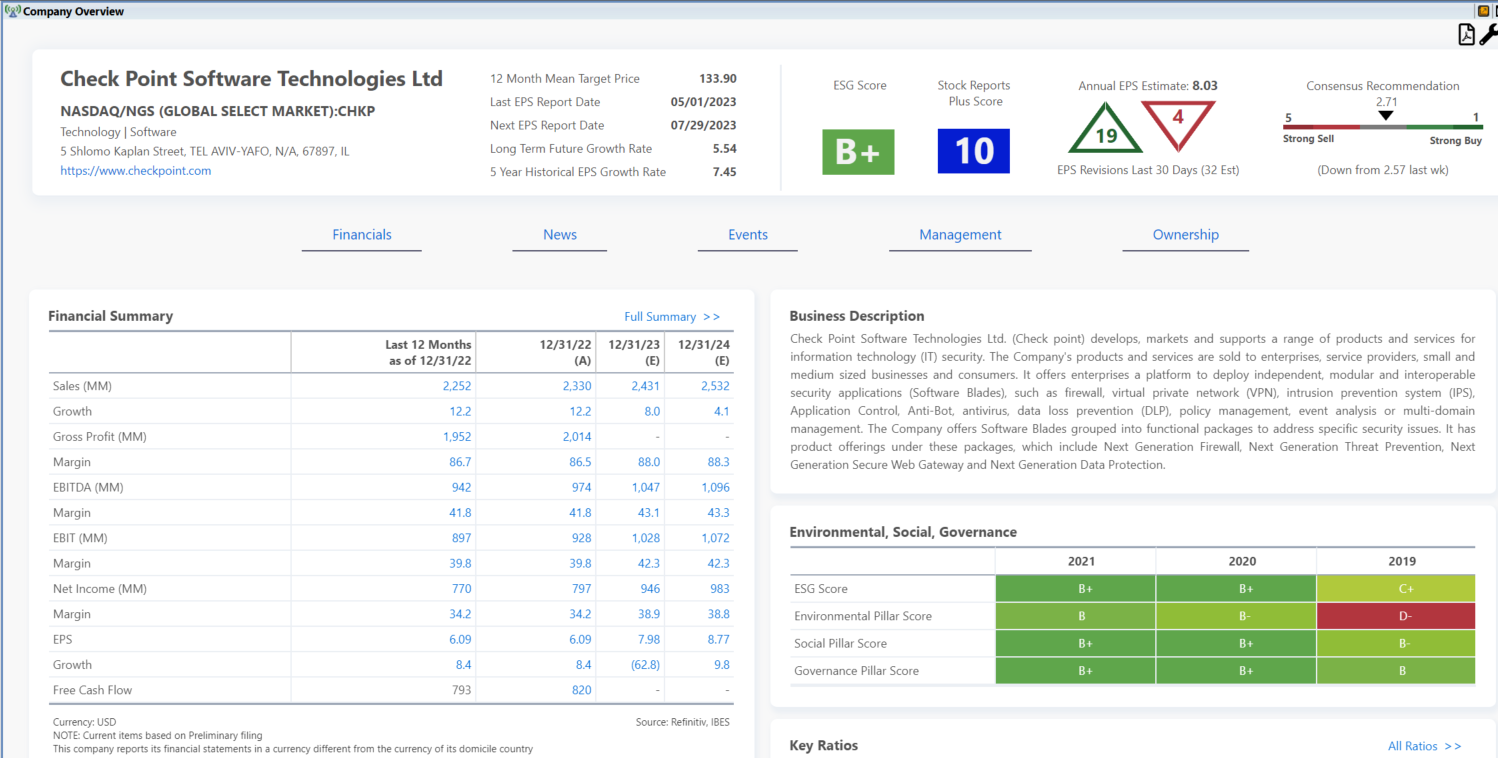Viewport: 1498px width, 758px height.
Task: Click 2019 ESG Score C+ cell
Action: tap(1396, 589)
